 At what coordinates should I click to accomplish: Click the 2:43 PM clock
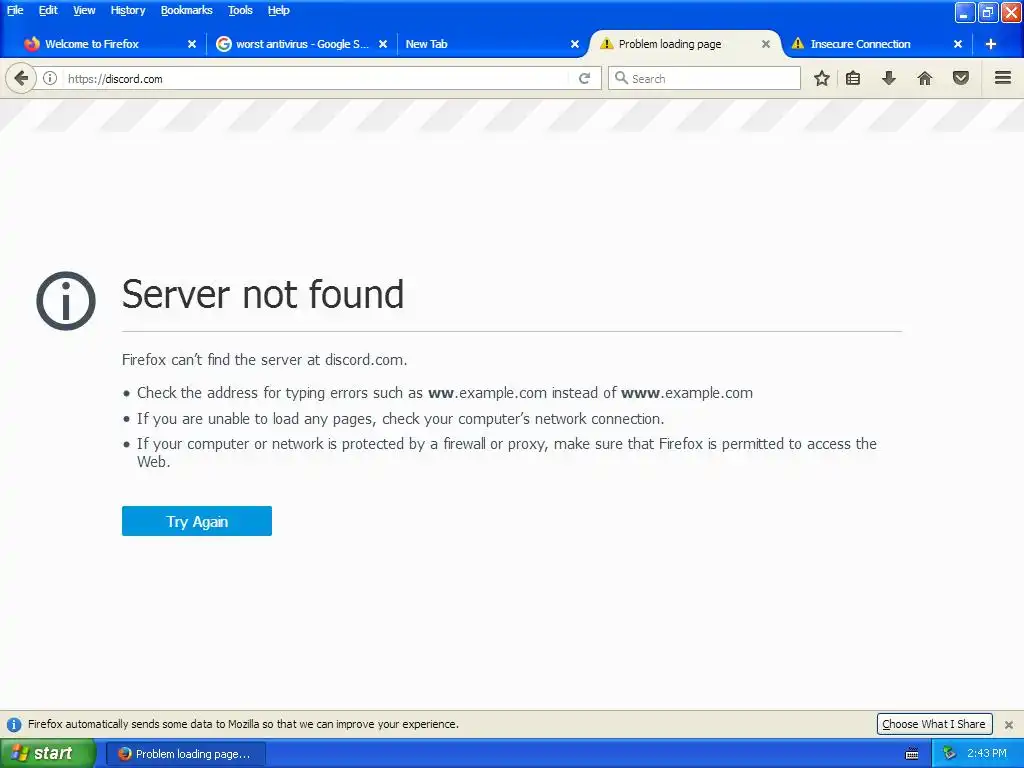pos(987,754)
